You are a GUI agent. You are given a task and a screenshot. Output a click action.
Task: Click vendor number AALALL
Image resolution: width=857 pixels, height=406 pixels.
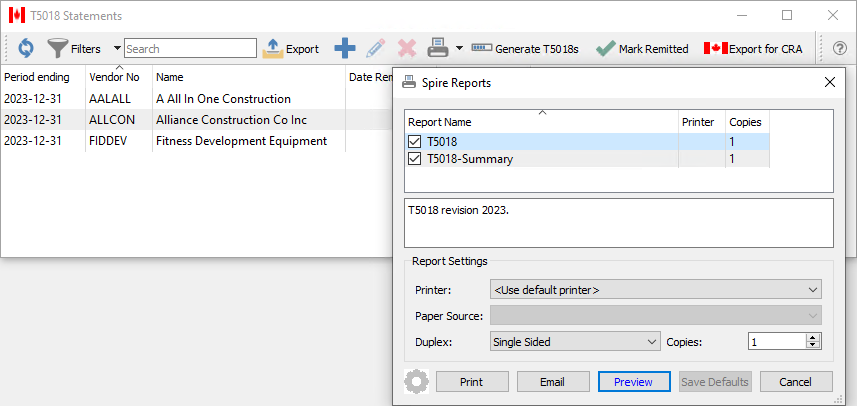pos(110,99)
